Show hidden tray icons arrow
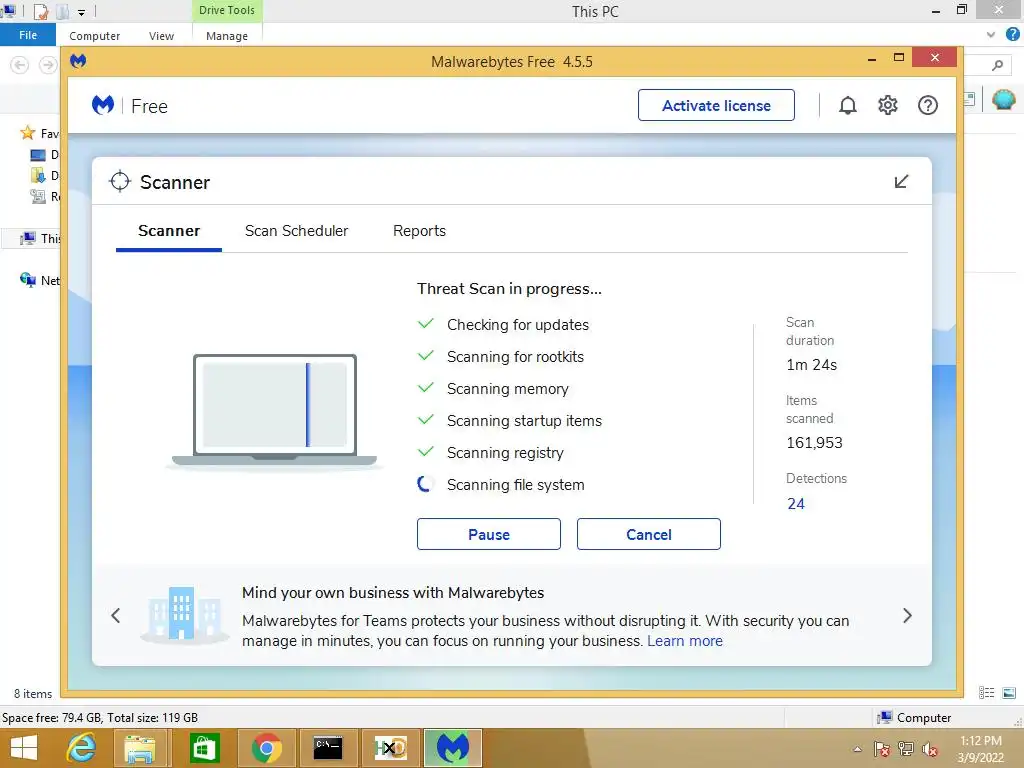 857,749
